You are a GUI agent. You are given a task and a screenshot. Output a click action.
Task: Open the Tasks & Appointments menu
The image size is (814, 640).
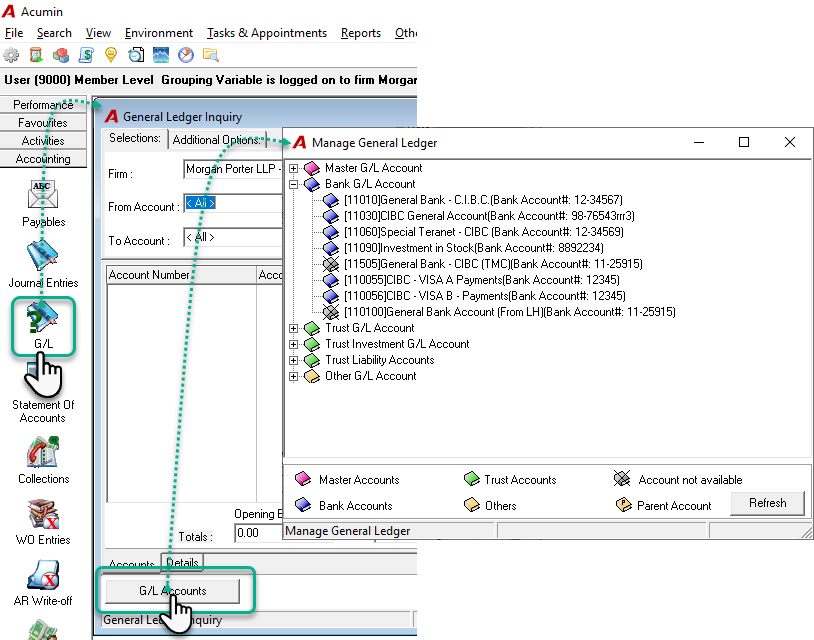[267, 33]
